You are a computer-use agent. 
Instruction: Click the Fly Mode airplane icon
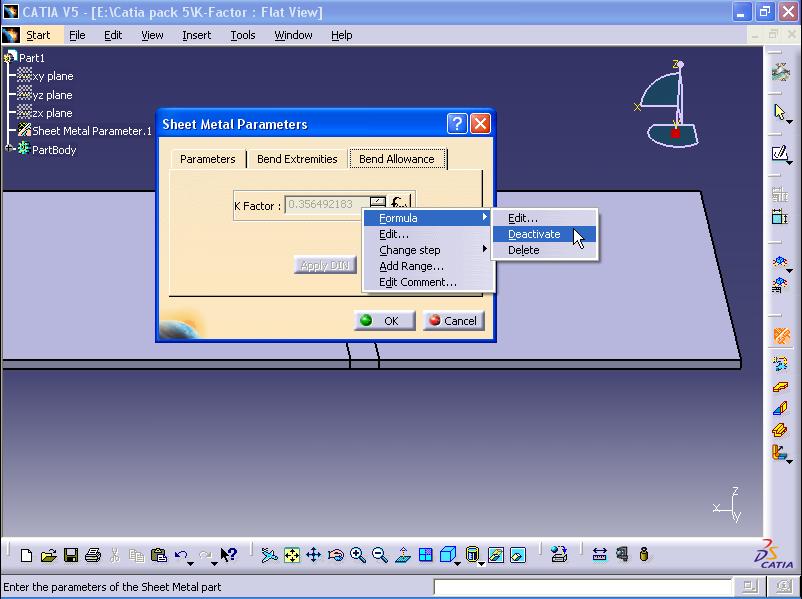click(x=269, y=555)
